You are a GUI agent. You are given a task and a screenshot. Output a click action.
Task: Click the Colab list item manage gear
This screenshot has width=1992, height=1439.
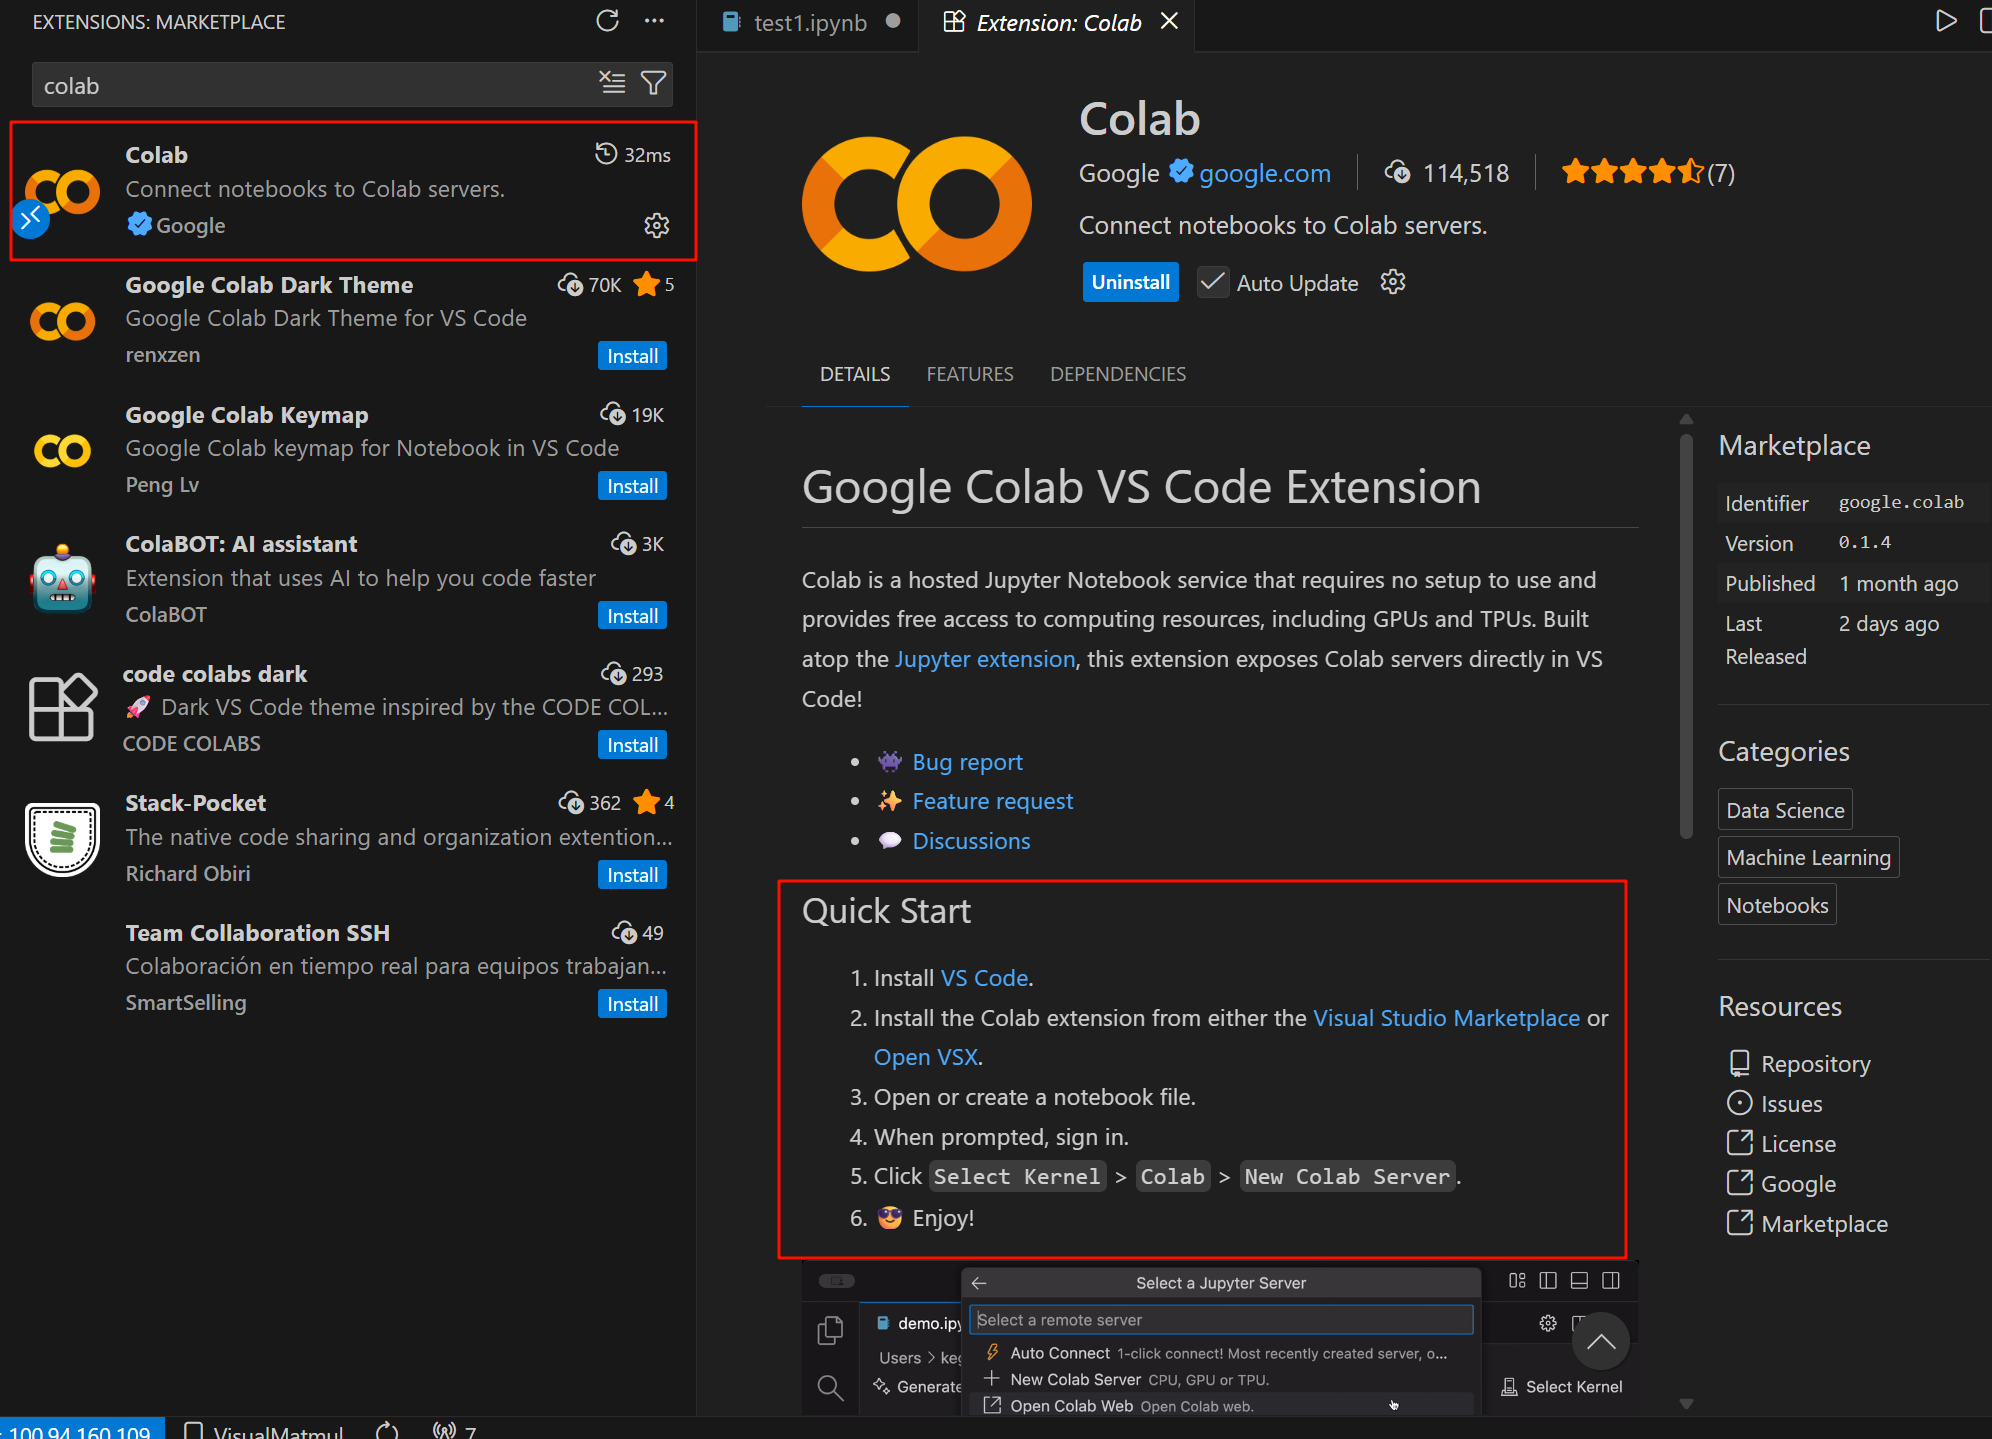pos(656,225)
